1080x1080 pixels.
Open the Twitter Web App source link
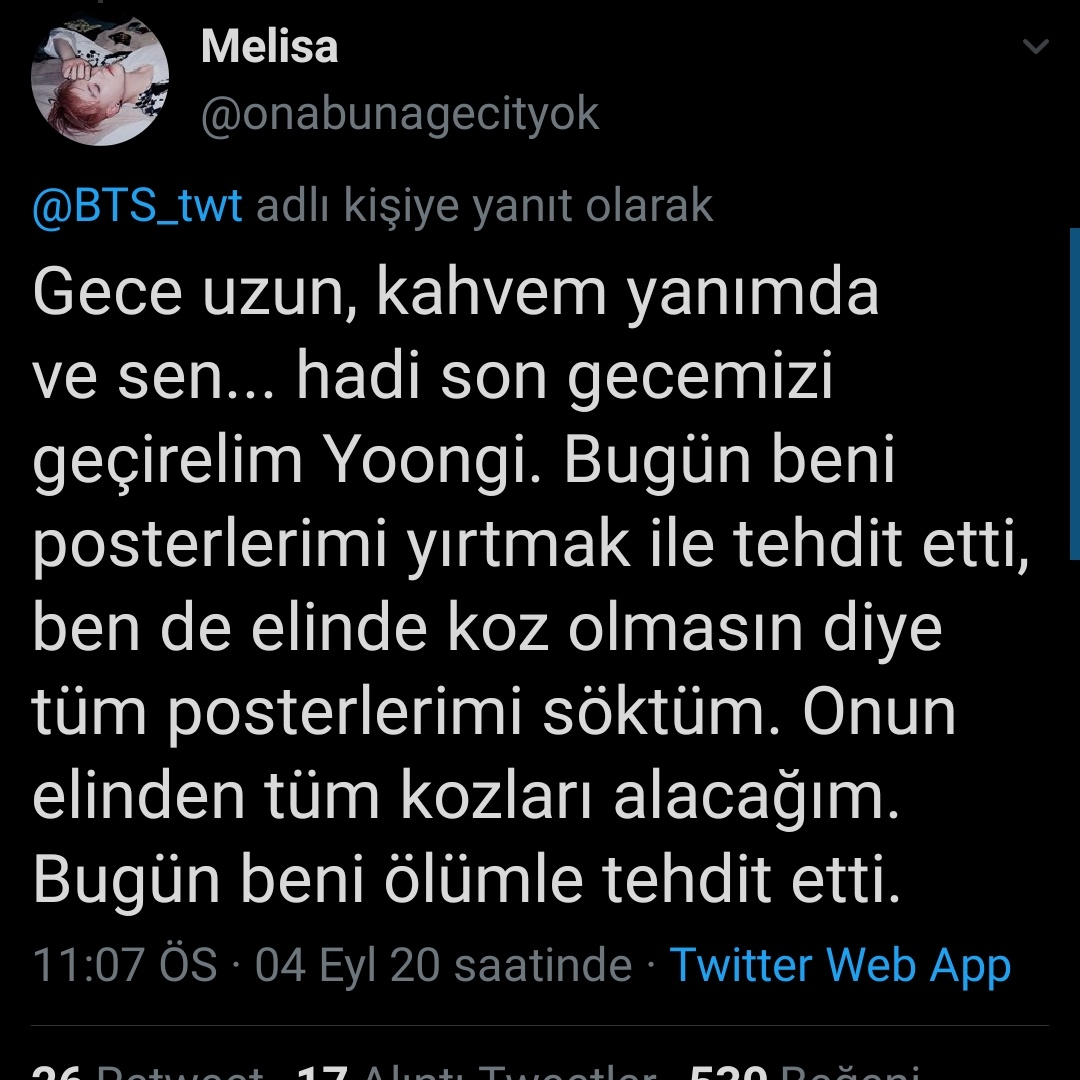point(840,966)
